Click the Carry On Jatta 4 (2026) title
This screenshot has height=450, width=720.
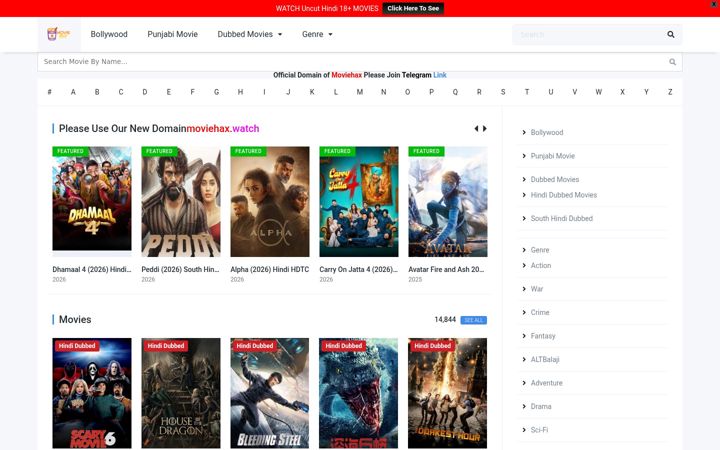[359, 270]
